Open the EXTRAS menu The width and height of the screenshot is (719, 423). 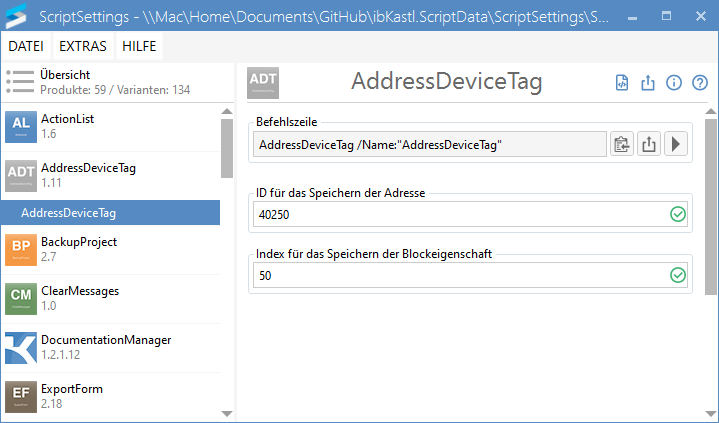click(x=82, y=46)
